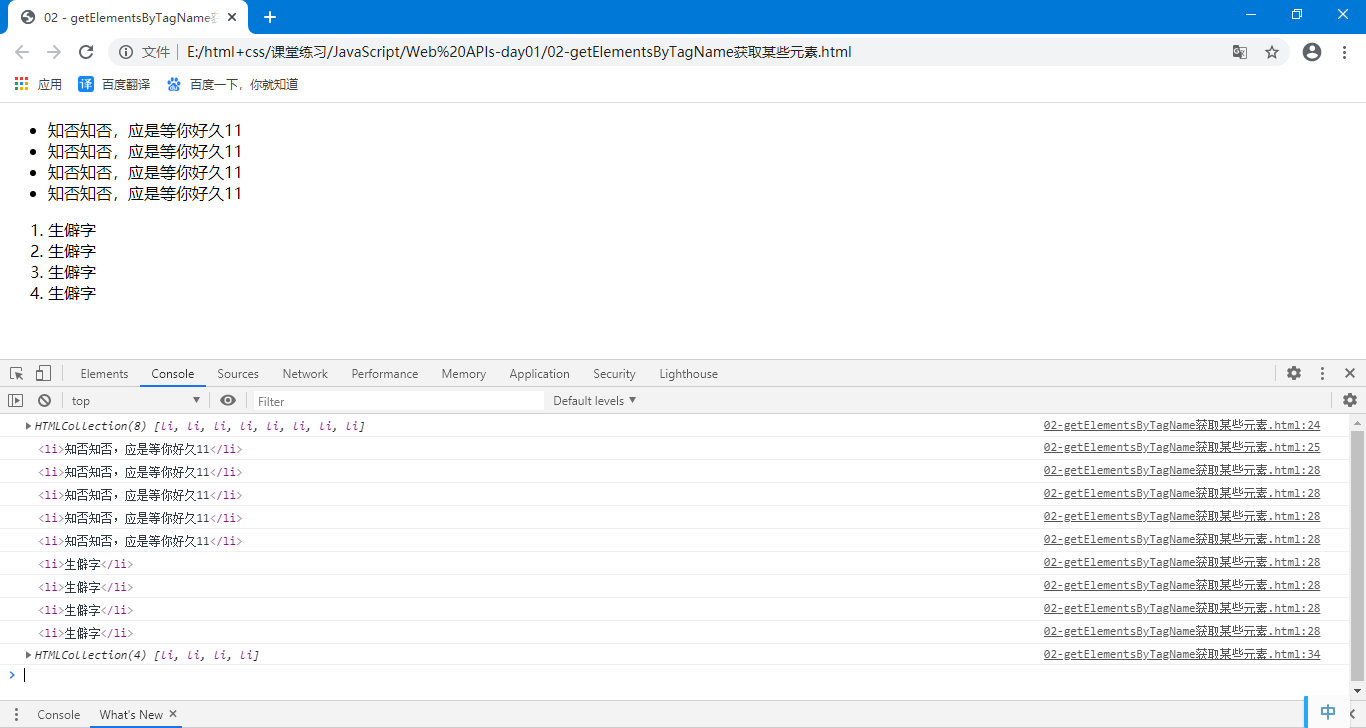Select the first 生僻字 list item
The image size is (1366, 728).
72,230
